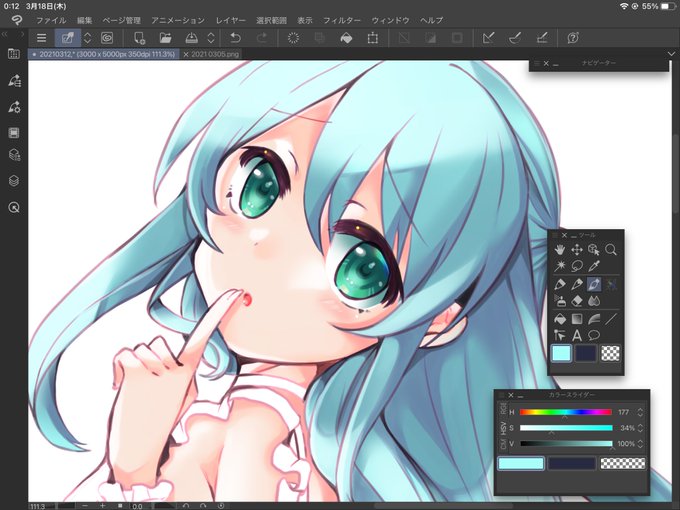Create a new canvas with New icon
680x510 pixels.
click(139, 38)
